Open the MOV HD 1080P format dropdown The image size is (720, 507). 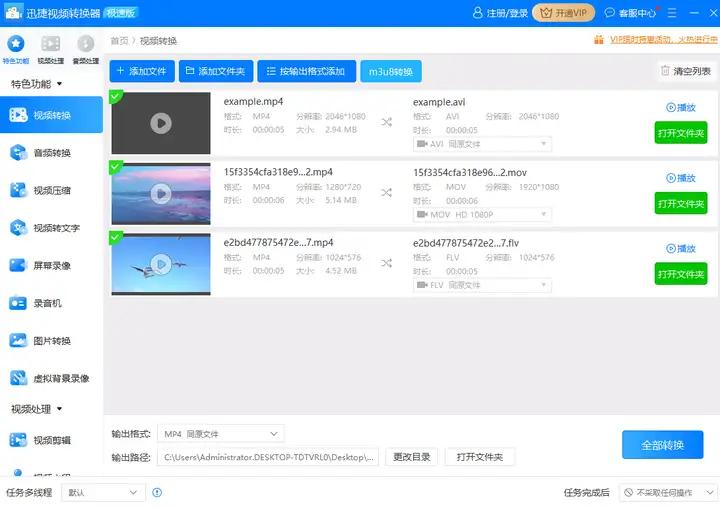point(482,215)
